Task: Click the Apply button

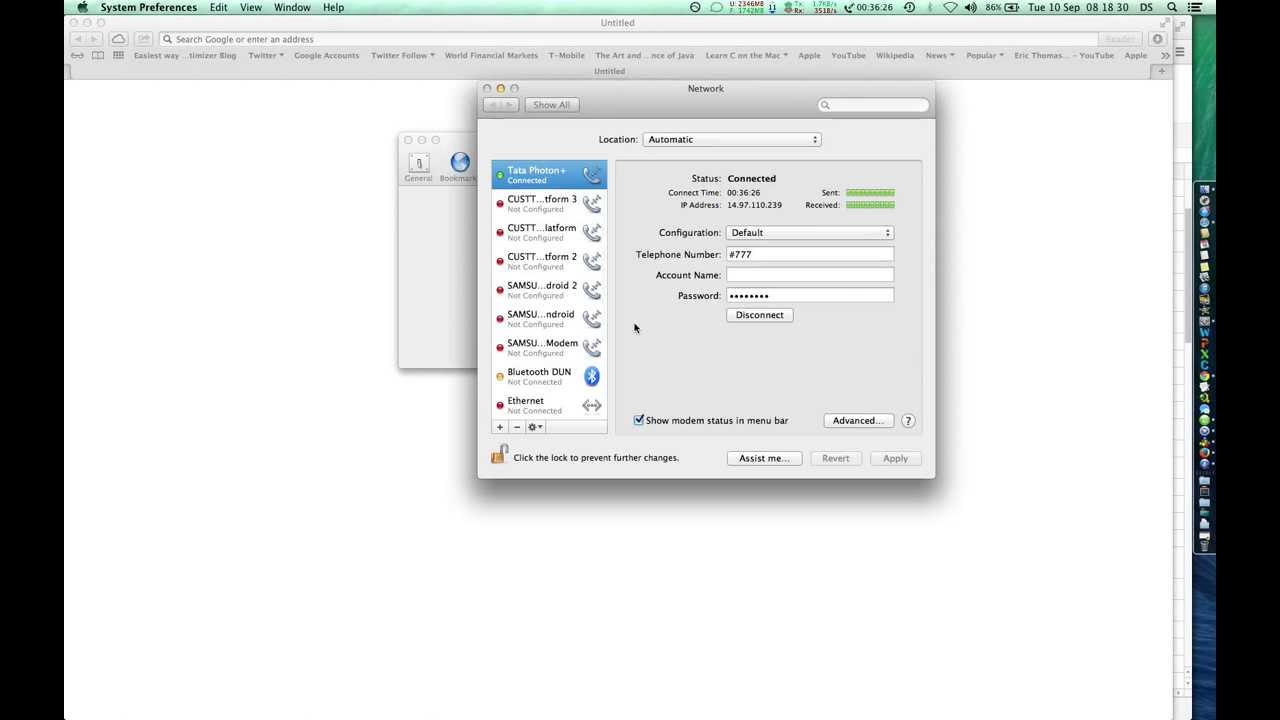Action: pyautogui.click(x=895, y=459)
